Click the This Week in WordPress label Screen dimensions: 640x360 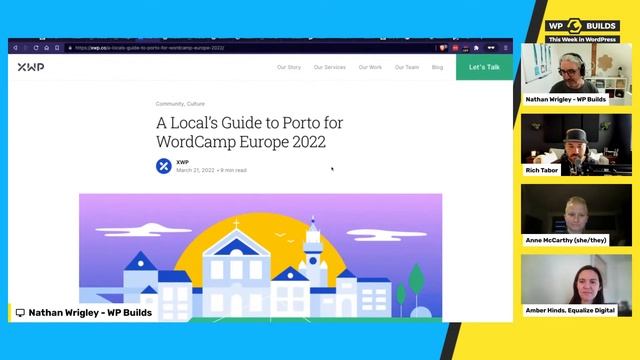coord(582,40)
